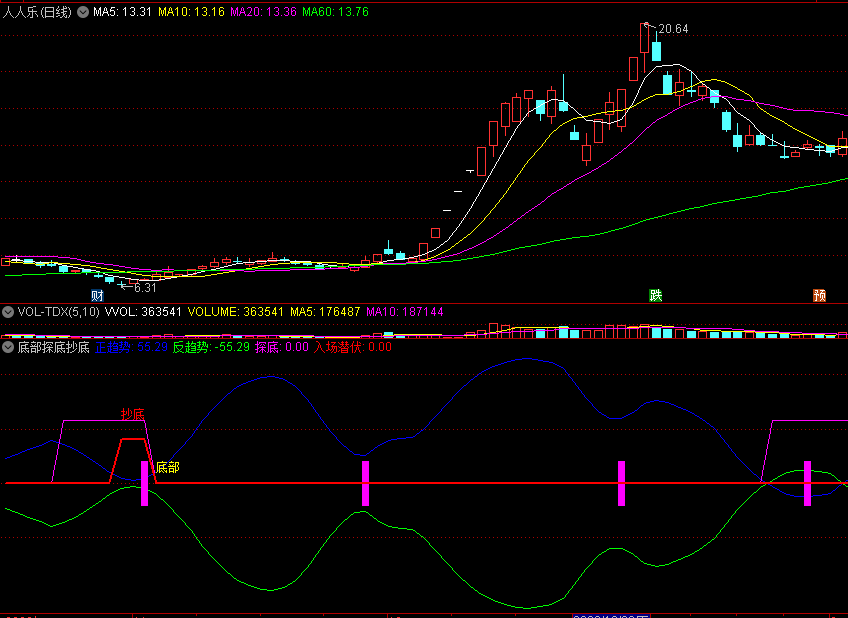Click the green 跌 marker icon
Viewport: 848px width, 618px height.
point(655,295)
